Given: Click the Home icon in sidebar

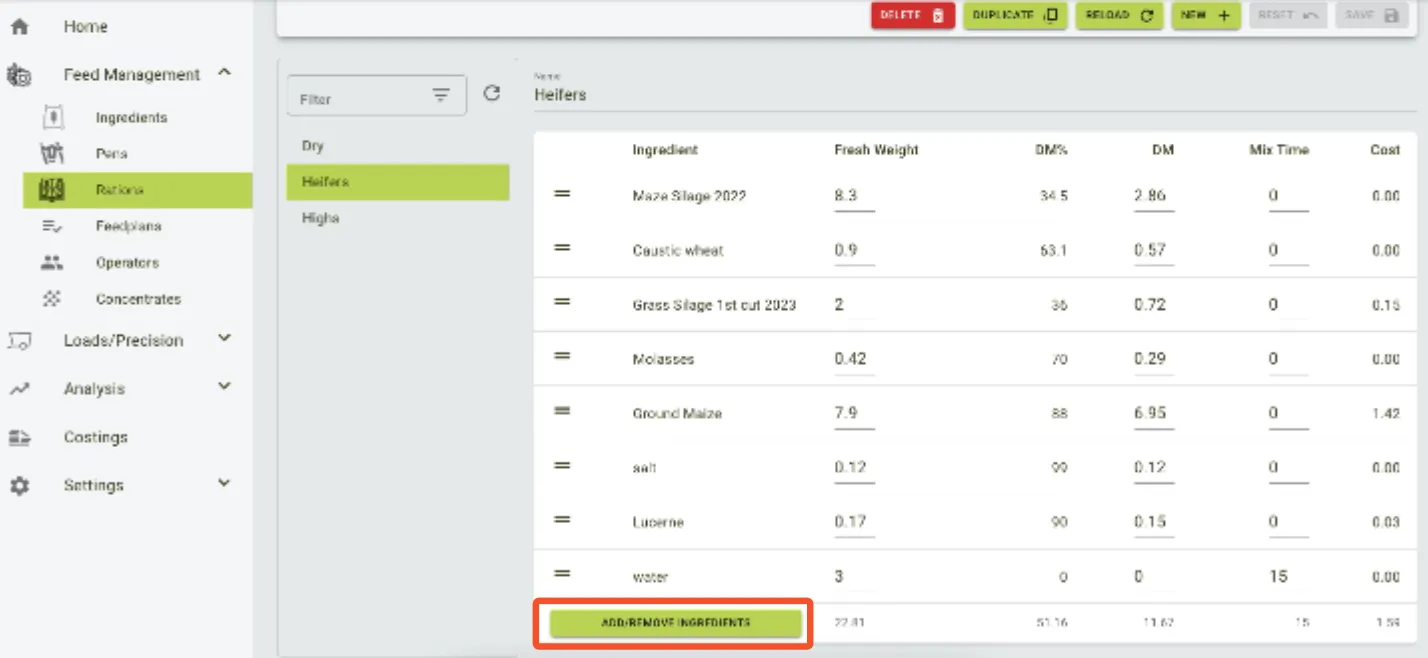Looking at the screenshot, I should (x=19, y=27).
